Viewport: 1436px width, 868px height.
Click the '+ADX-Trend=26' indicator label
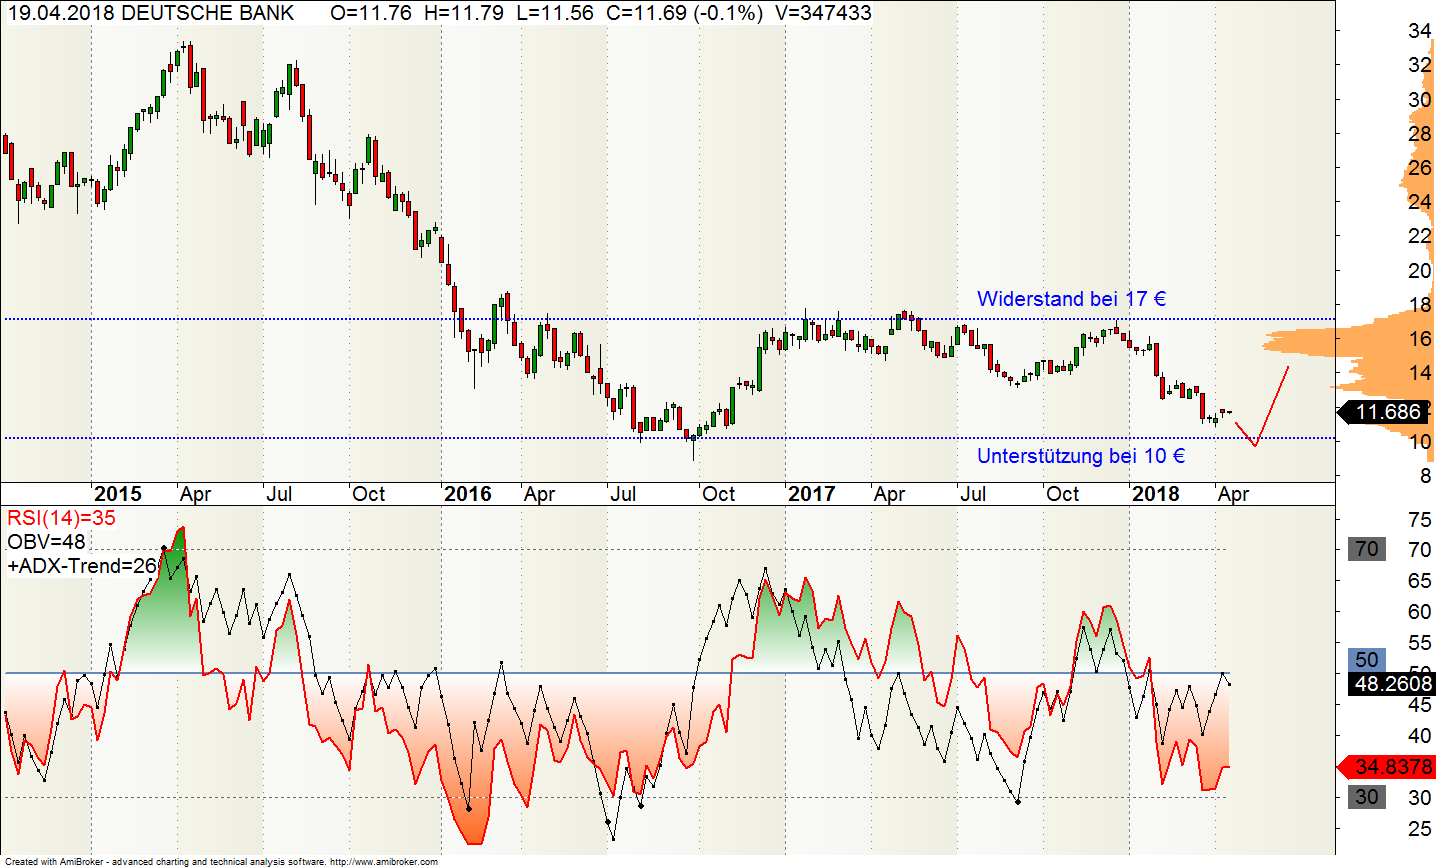click(x=82, y=566)
